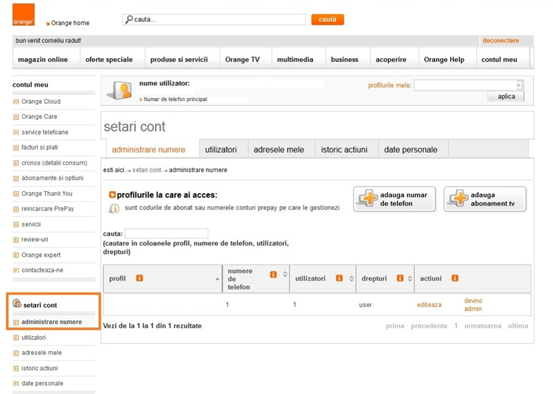Click info icon beside profile description
Screen dimensions: 553x394
click(114, 208)
